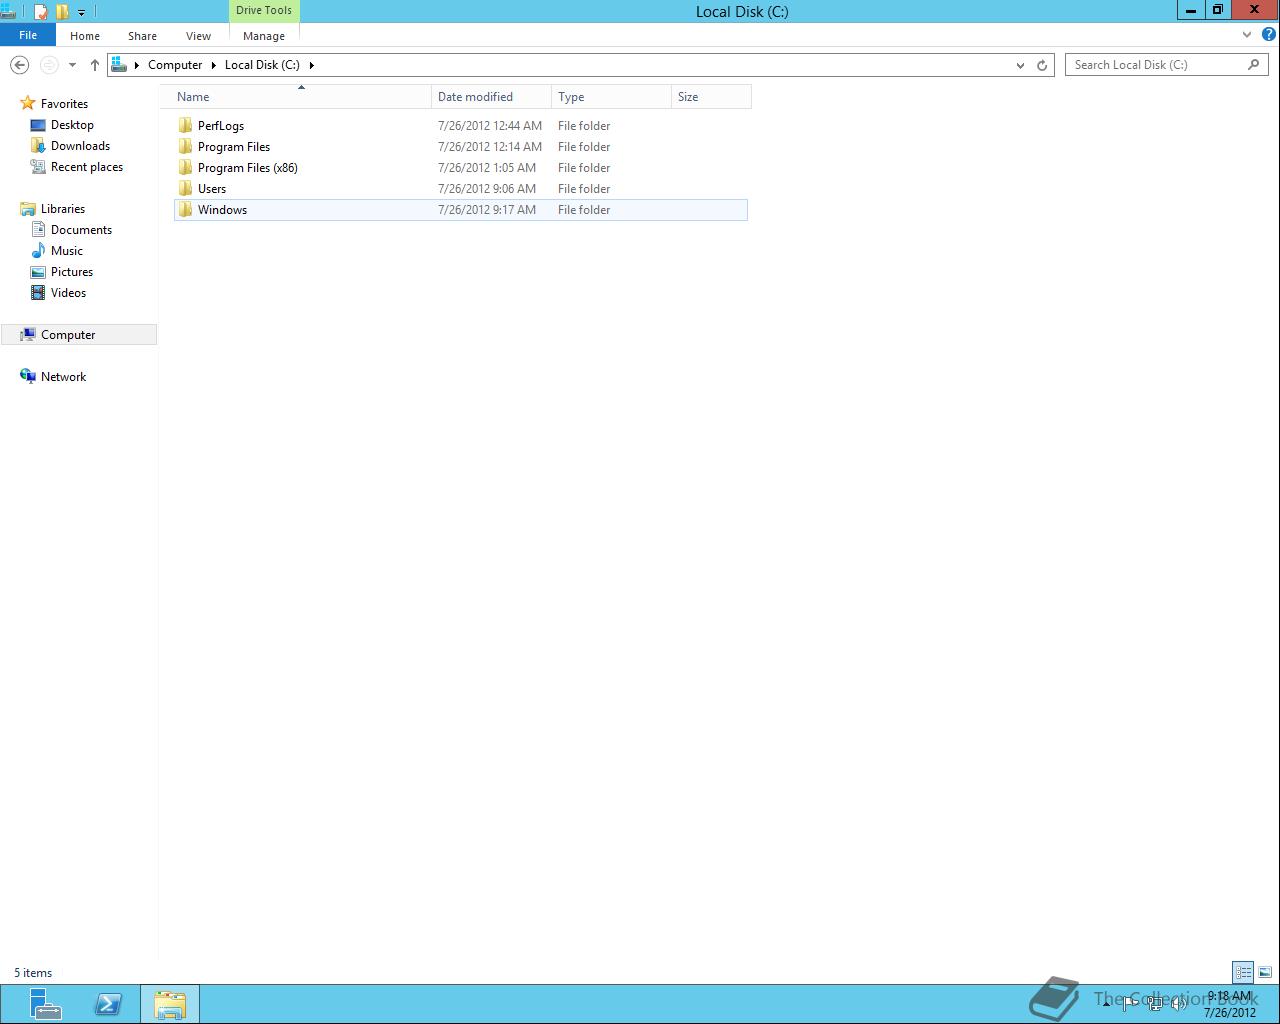This screenshot has height=1024, width=1280.
Task: Open Downloads under Favorites
Action: 80,146
